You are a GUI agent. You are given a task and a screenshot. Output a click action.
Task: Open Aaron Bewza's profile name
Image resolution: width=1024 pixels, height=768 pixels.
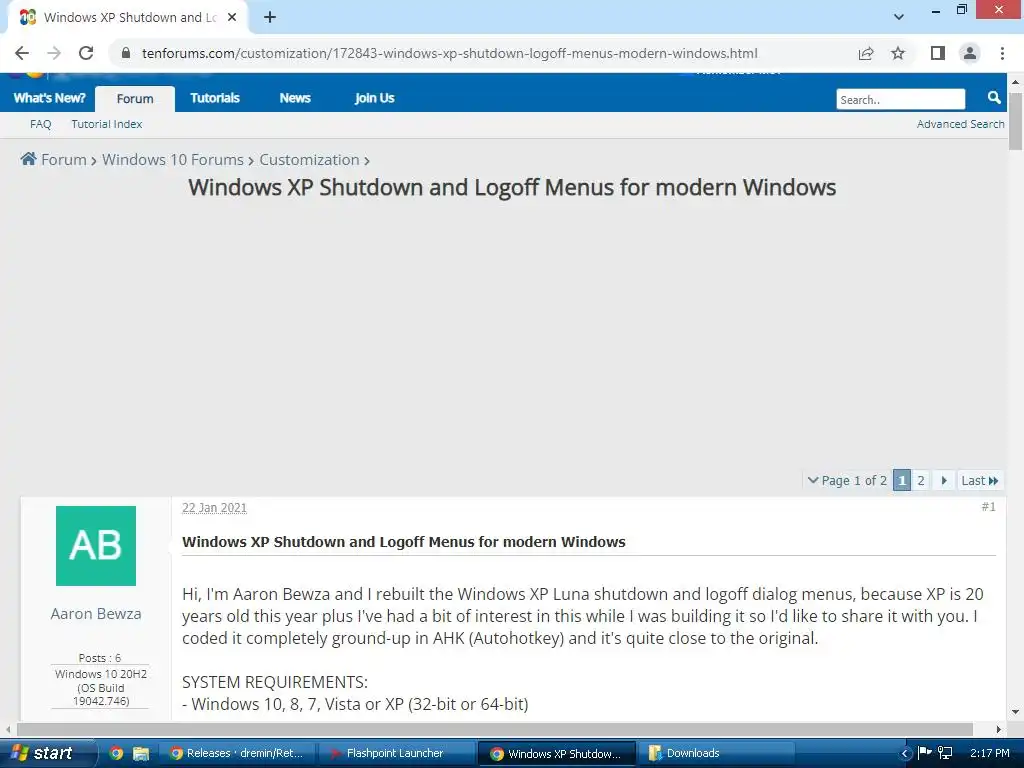(x=96, y=614)
